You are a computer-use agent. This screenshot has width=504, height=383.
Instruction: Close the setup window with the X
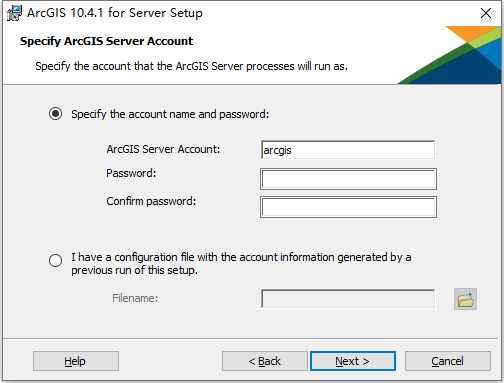pyautogui.click(x=486, y=13)
